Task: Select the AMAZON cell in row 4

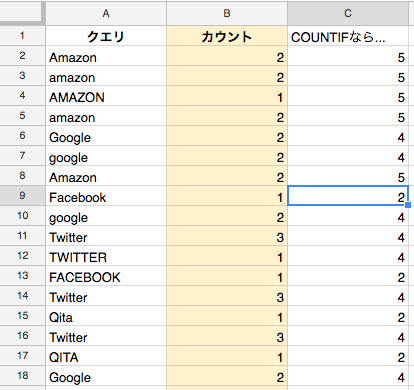Action: 106,96
